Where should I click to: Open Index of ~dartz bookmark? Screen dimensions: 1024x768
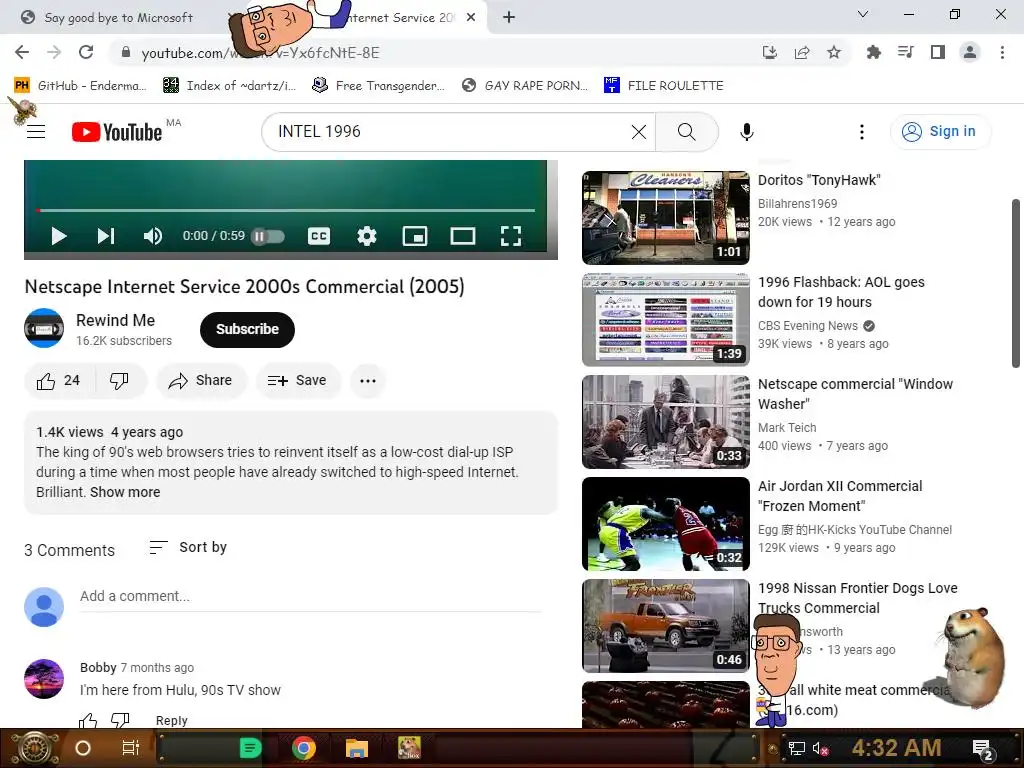pyautogui.click(x=230, y=86)
